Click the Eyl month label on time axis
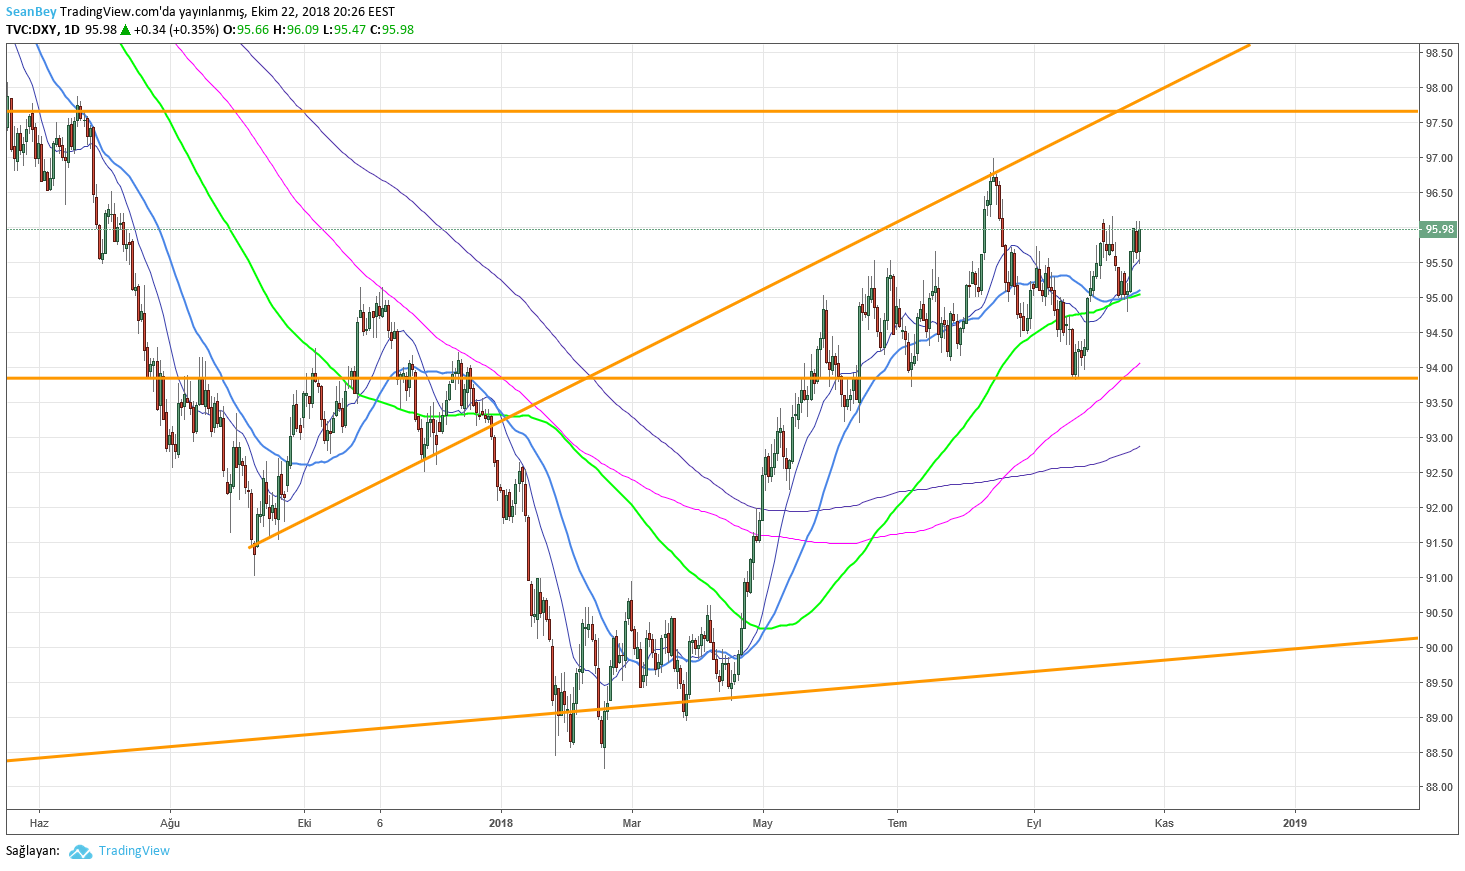The image size is (1465, 871). point(1034,823)
